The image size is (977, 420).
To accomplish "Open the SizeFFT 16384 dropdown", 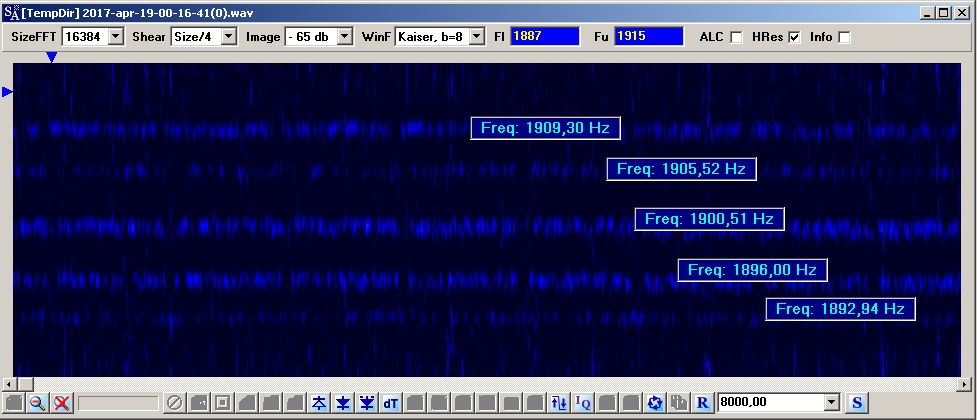I will (116, 37).
